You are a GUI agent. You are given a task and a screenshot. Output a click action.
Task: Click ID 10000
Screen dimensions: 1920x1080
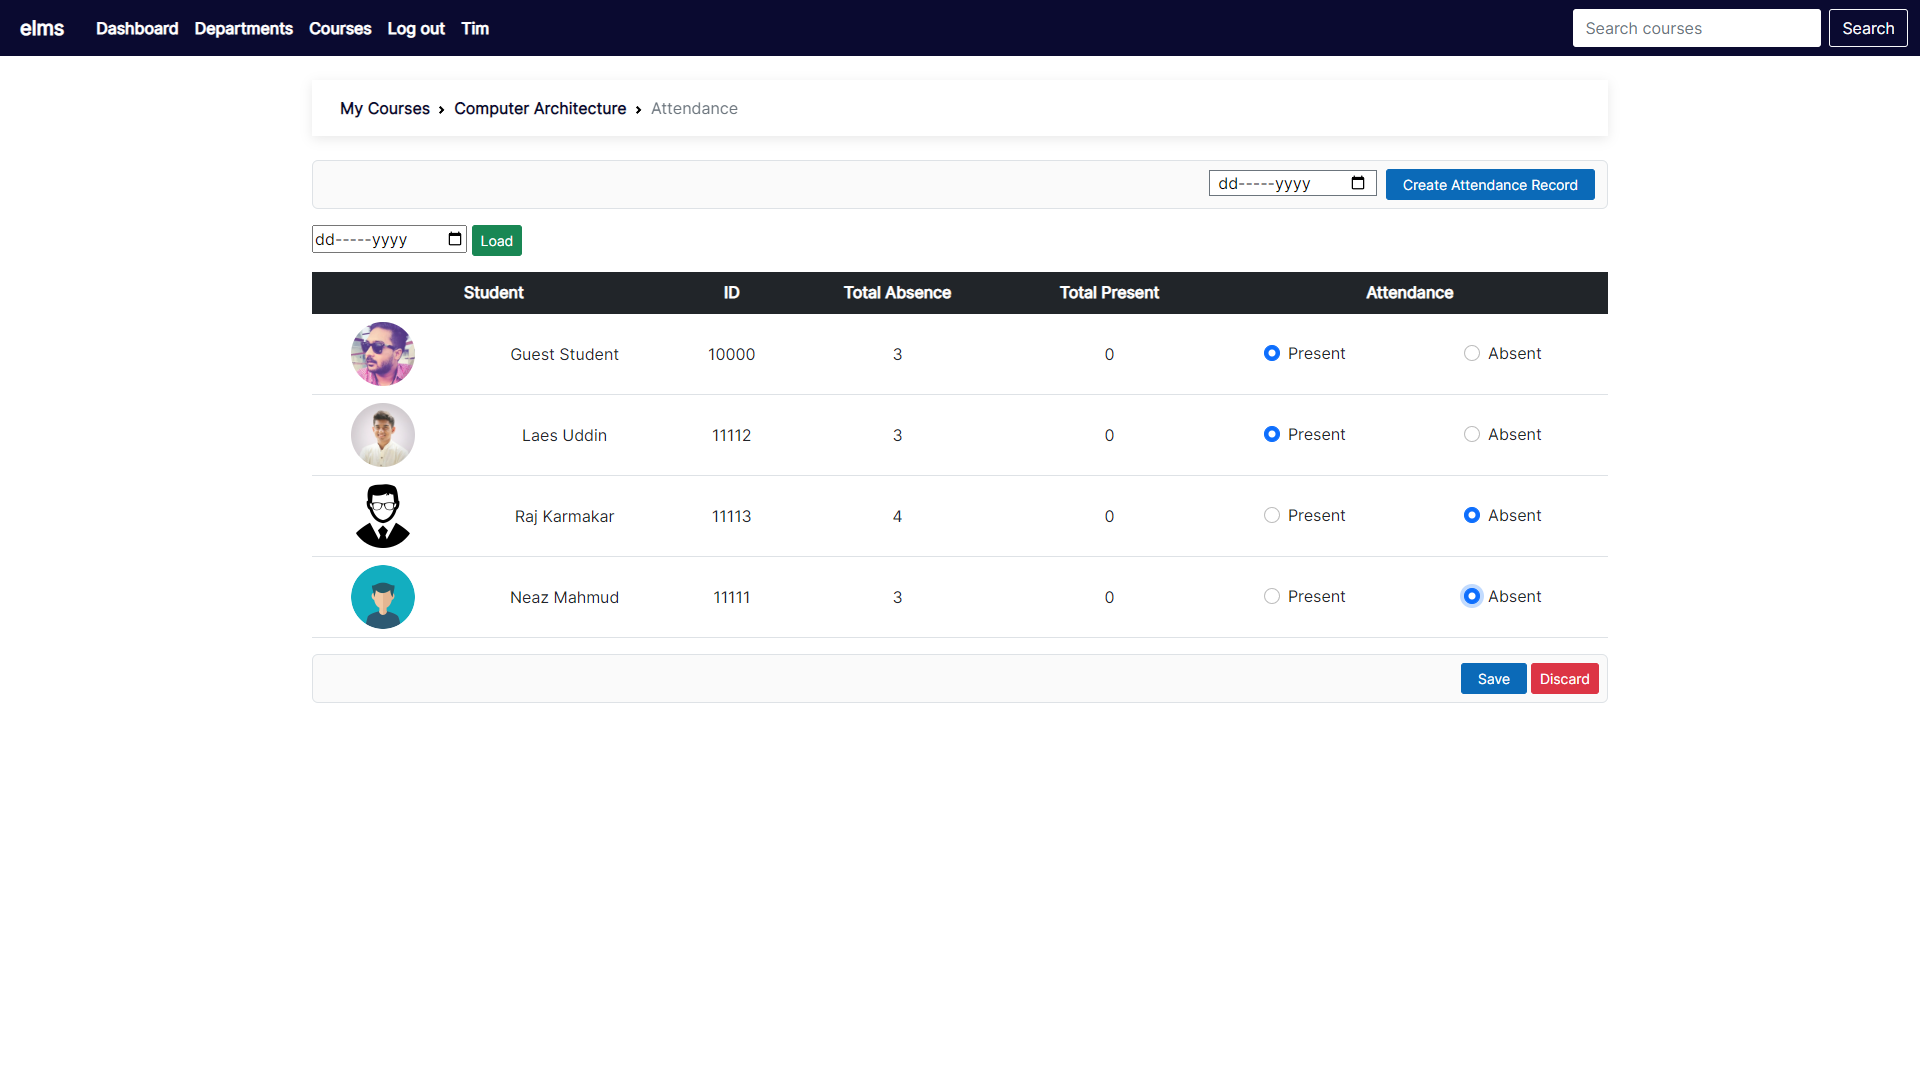732,354
